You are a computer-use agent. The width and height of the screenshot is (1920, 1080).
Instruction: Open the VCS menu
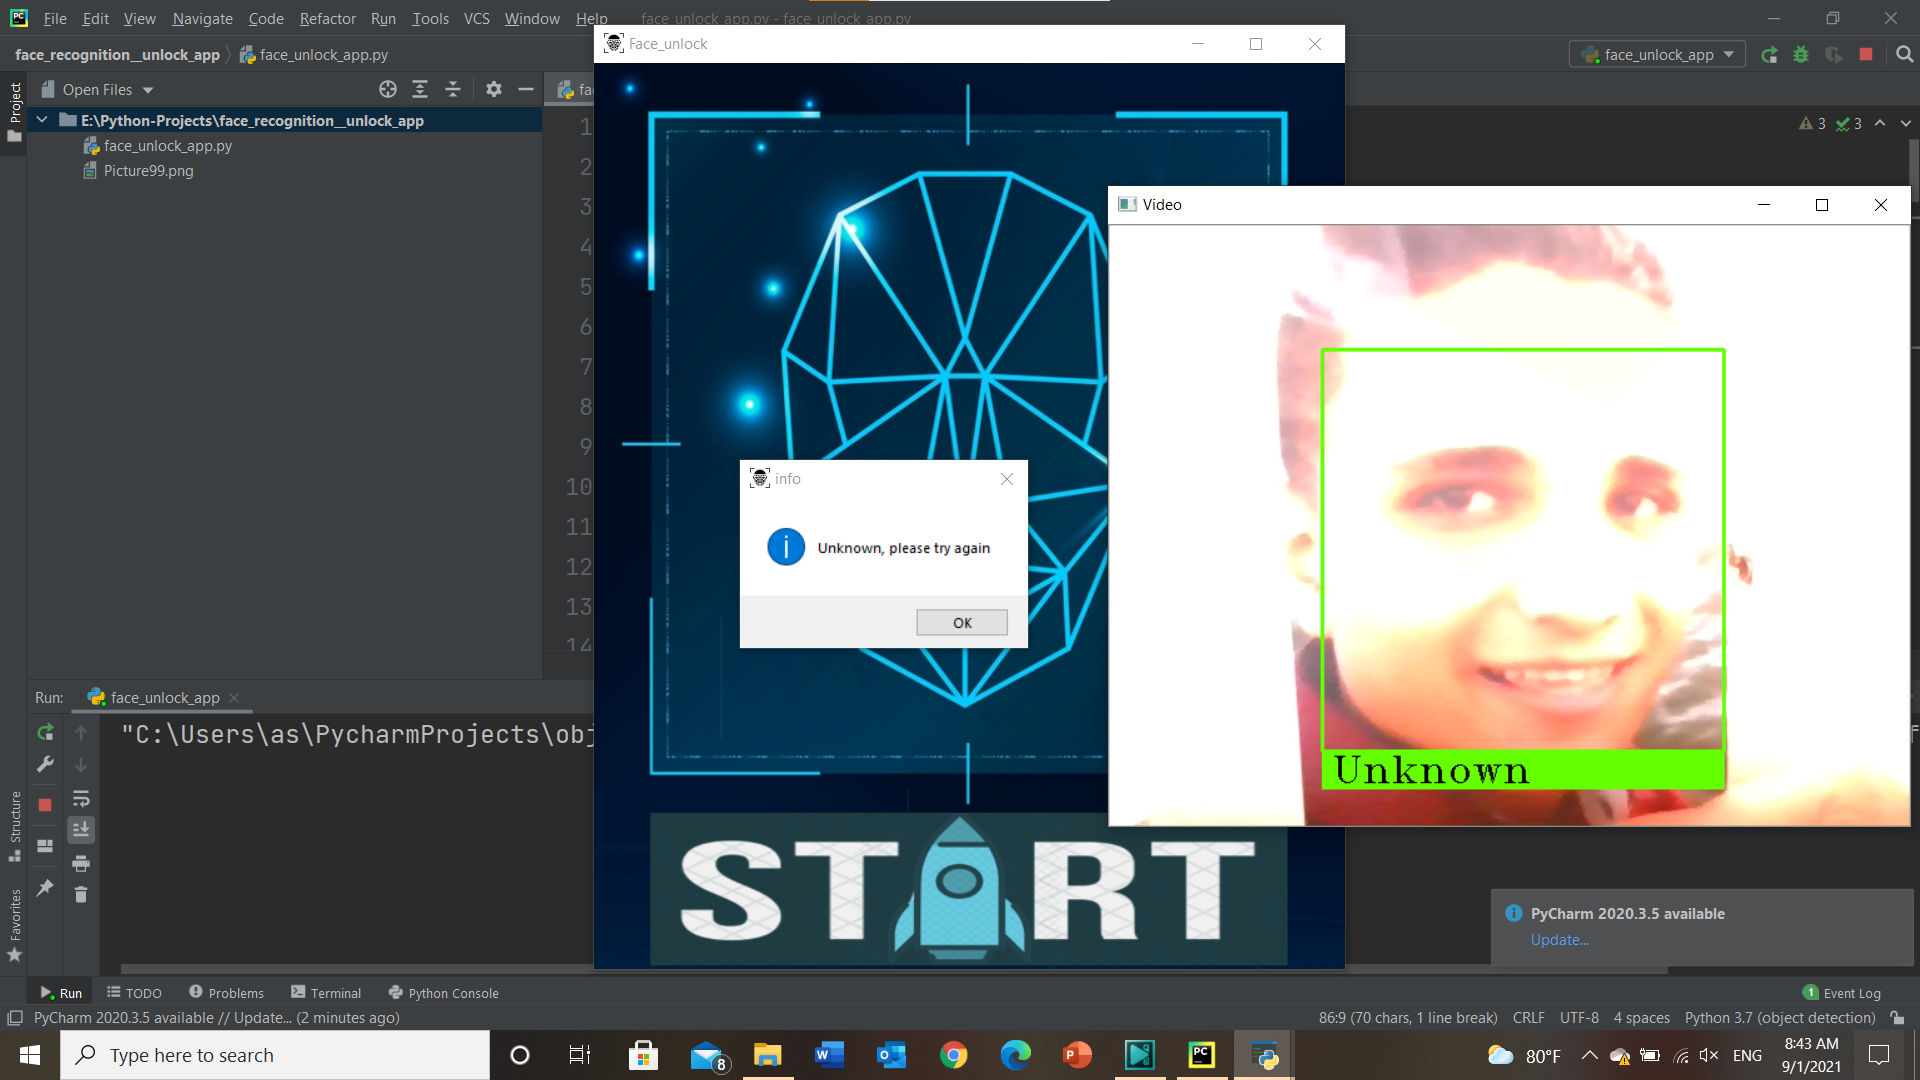476,18
